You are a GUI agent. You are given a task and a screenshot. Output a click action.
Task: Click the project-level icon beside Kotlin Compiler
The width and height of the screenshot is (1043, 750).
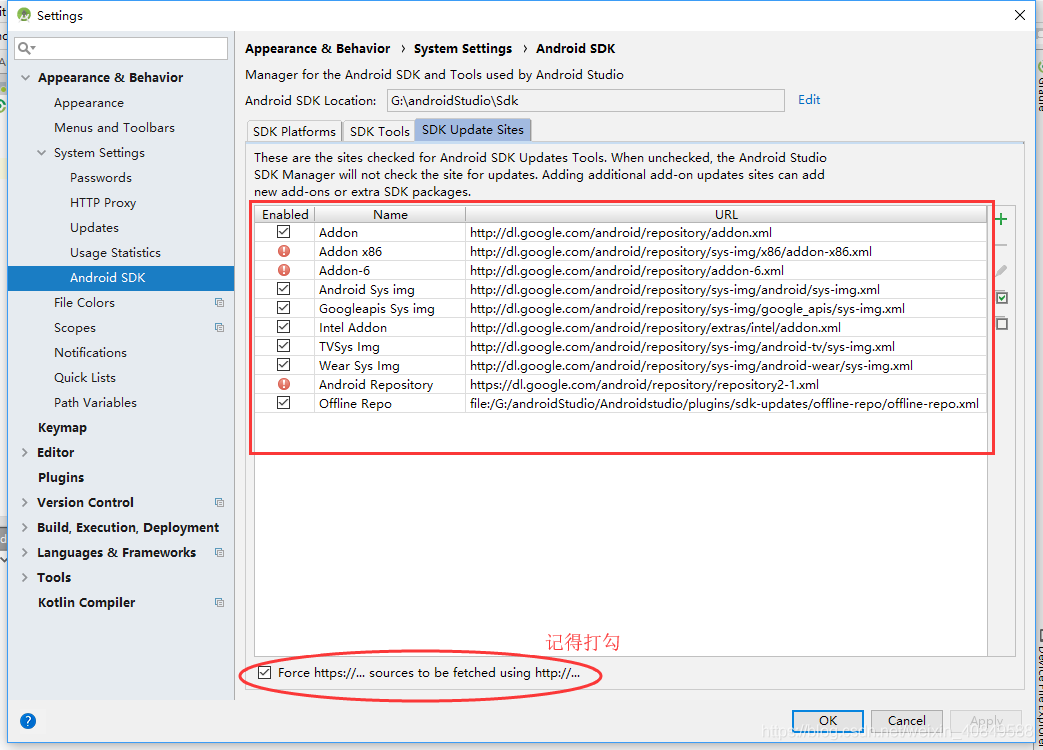point(220,602)
